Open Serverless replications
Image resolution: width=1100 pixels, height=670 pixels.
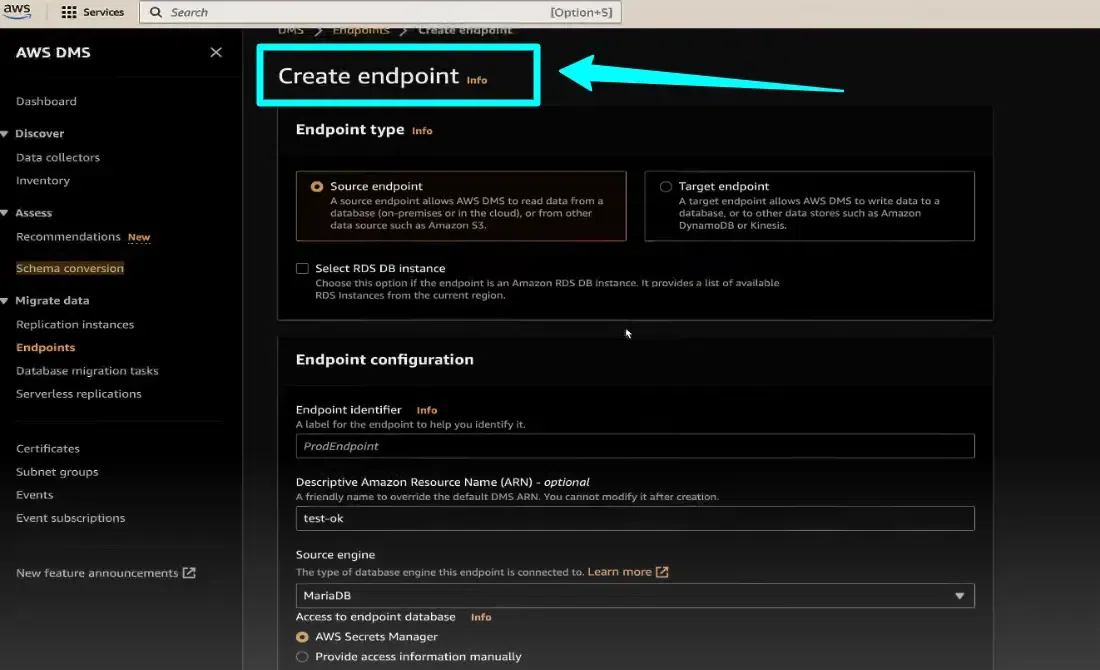pyautogui.click(x=79, y=394)
